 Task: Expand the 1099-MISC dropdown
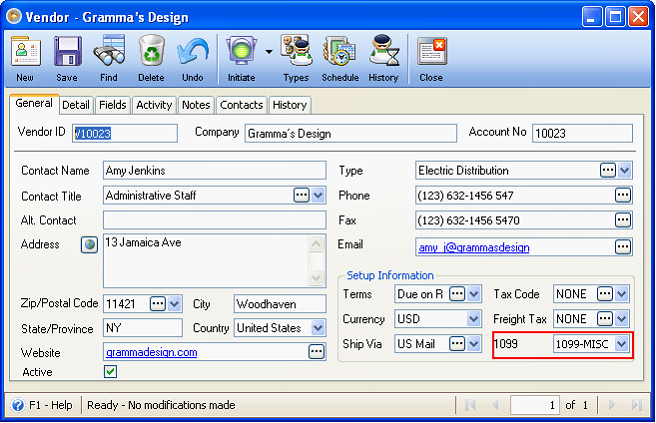click(x=621, y=344)
